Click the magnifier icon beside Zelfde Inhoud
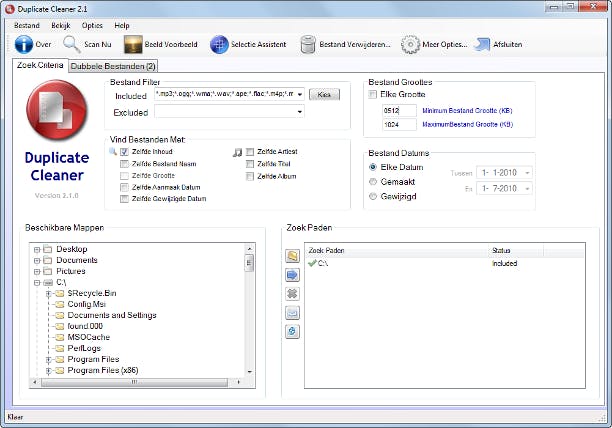 point(113,151)
